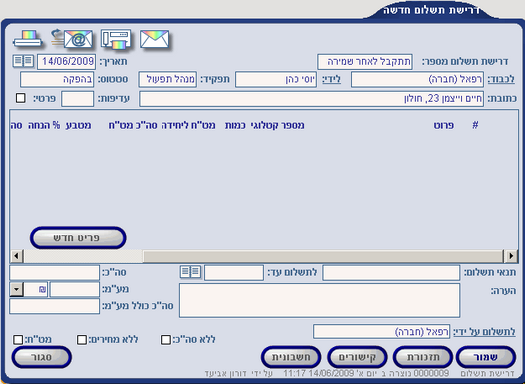Click the right arrow of horizontal scrollbar
Viewport: 525px width, 384px height.
pos(511,256)
